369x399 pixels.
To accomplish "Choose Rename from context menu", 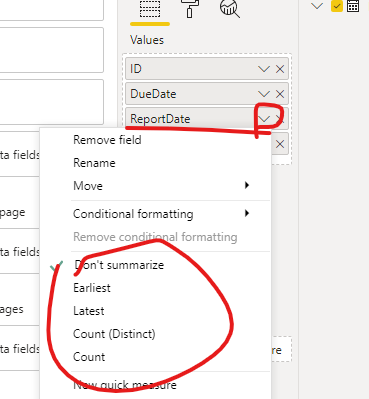I will (x=94, y=163).
